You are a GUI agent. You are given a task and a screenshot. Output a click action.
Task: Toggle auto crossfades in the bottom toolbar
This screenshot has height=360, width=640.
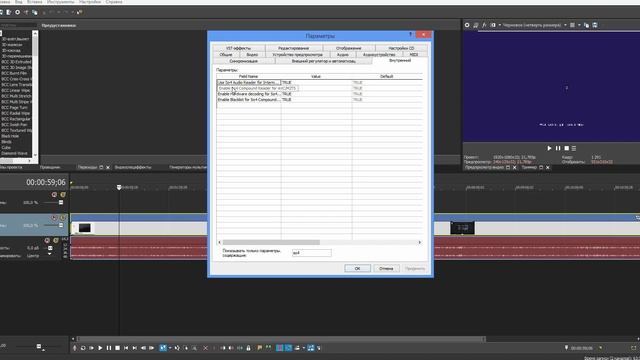[x=288, y=348]
